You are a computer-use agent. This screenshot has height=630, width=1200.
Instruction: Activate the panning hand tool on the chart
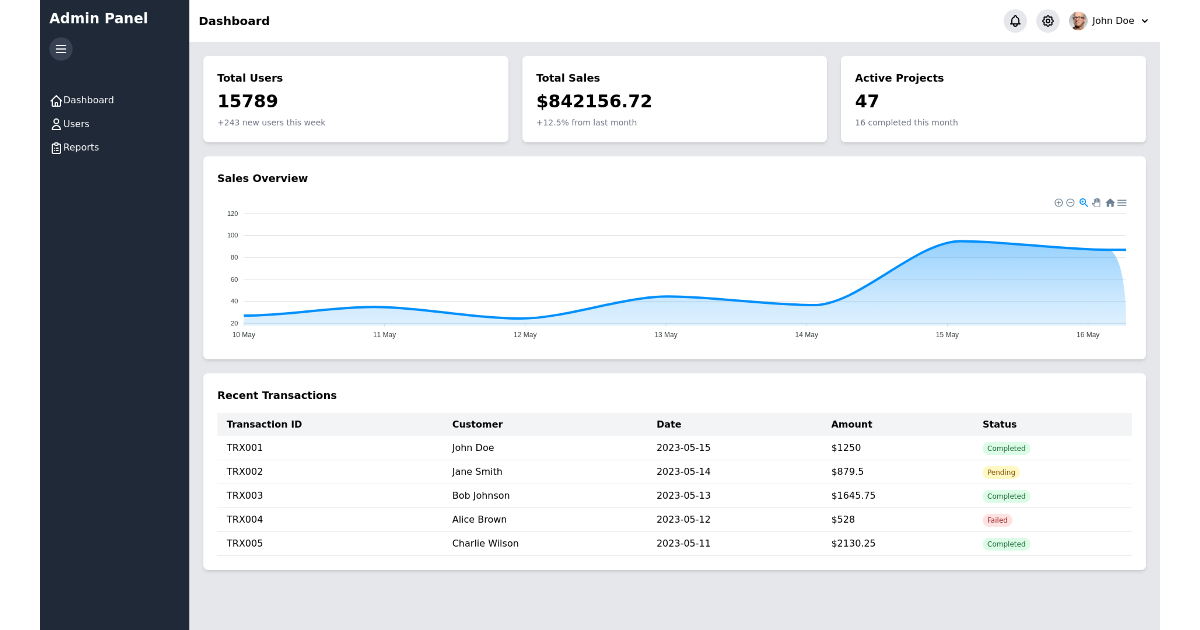tap(1096, 202)
